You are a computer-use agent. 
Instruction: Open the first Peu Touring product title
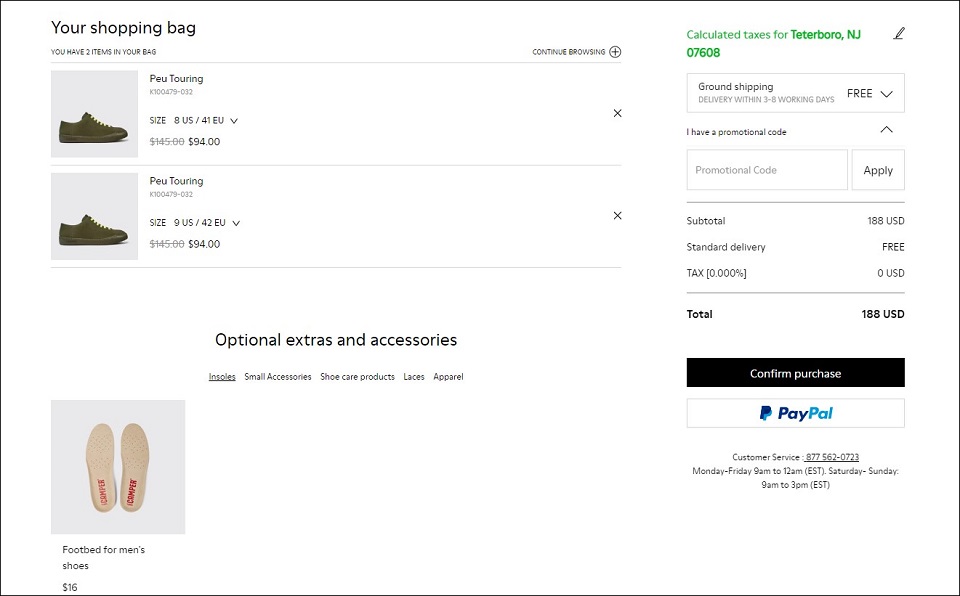[176, 78]
